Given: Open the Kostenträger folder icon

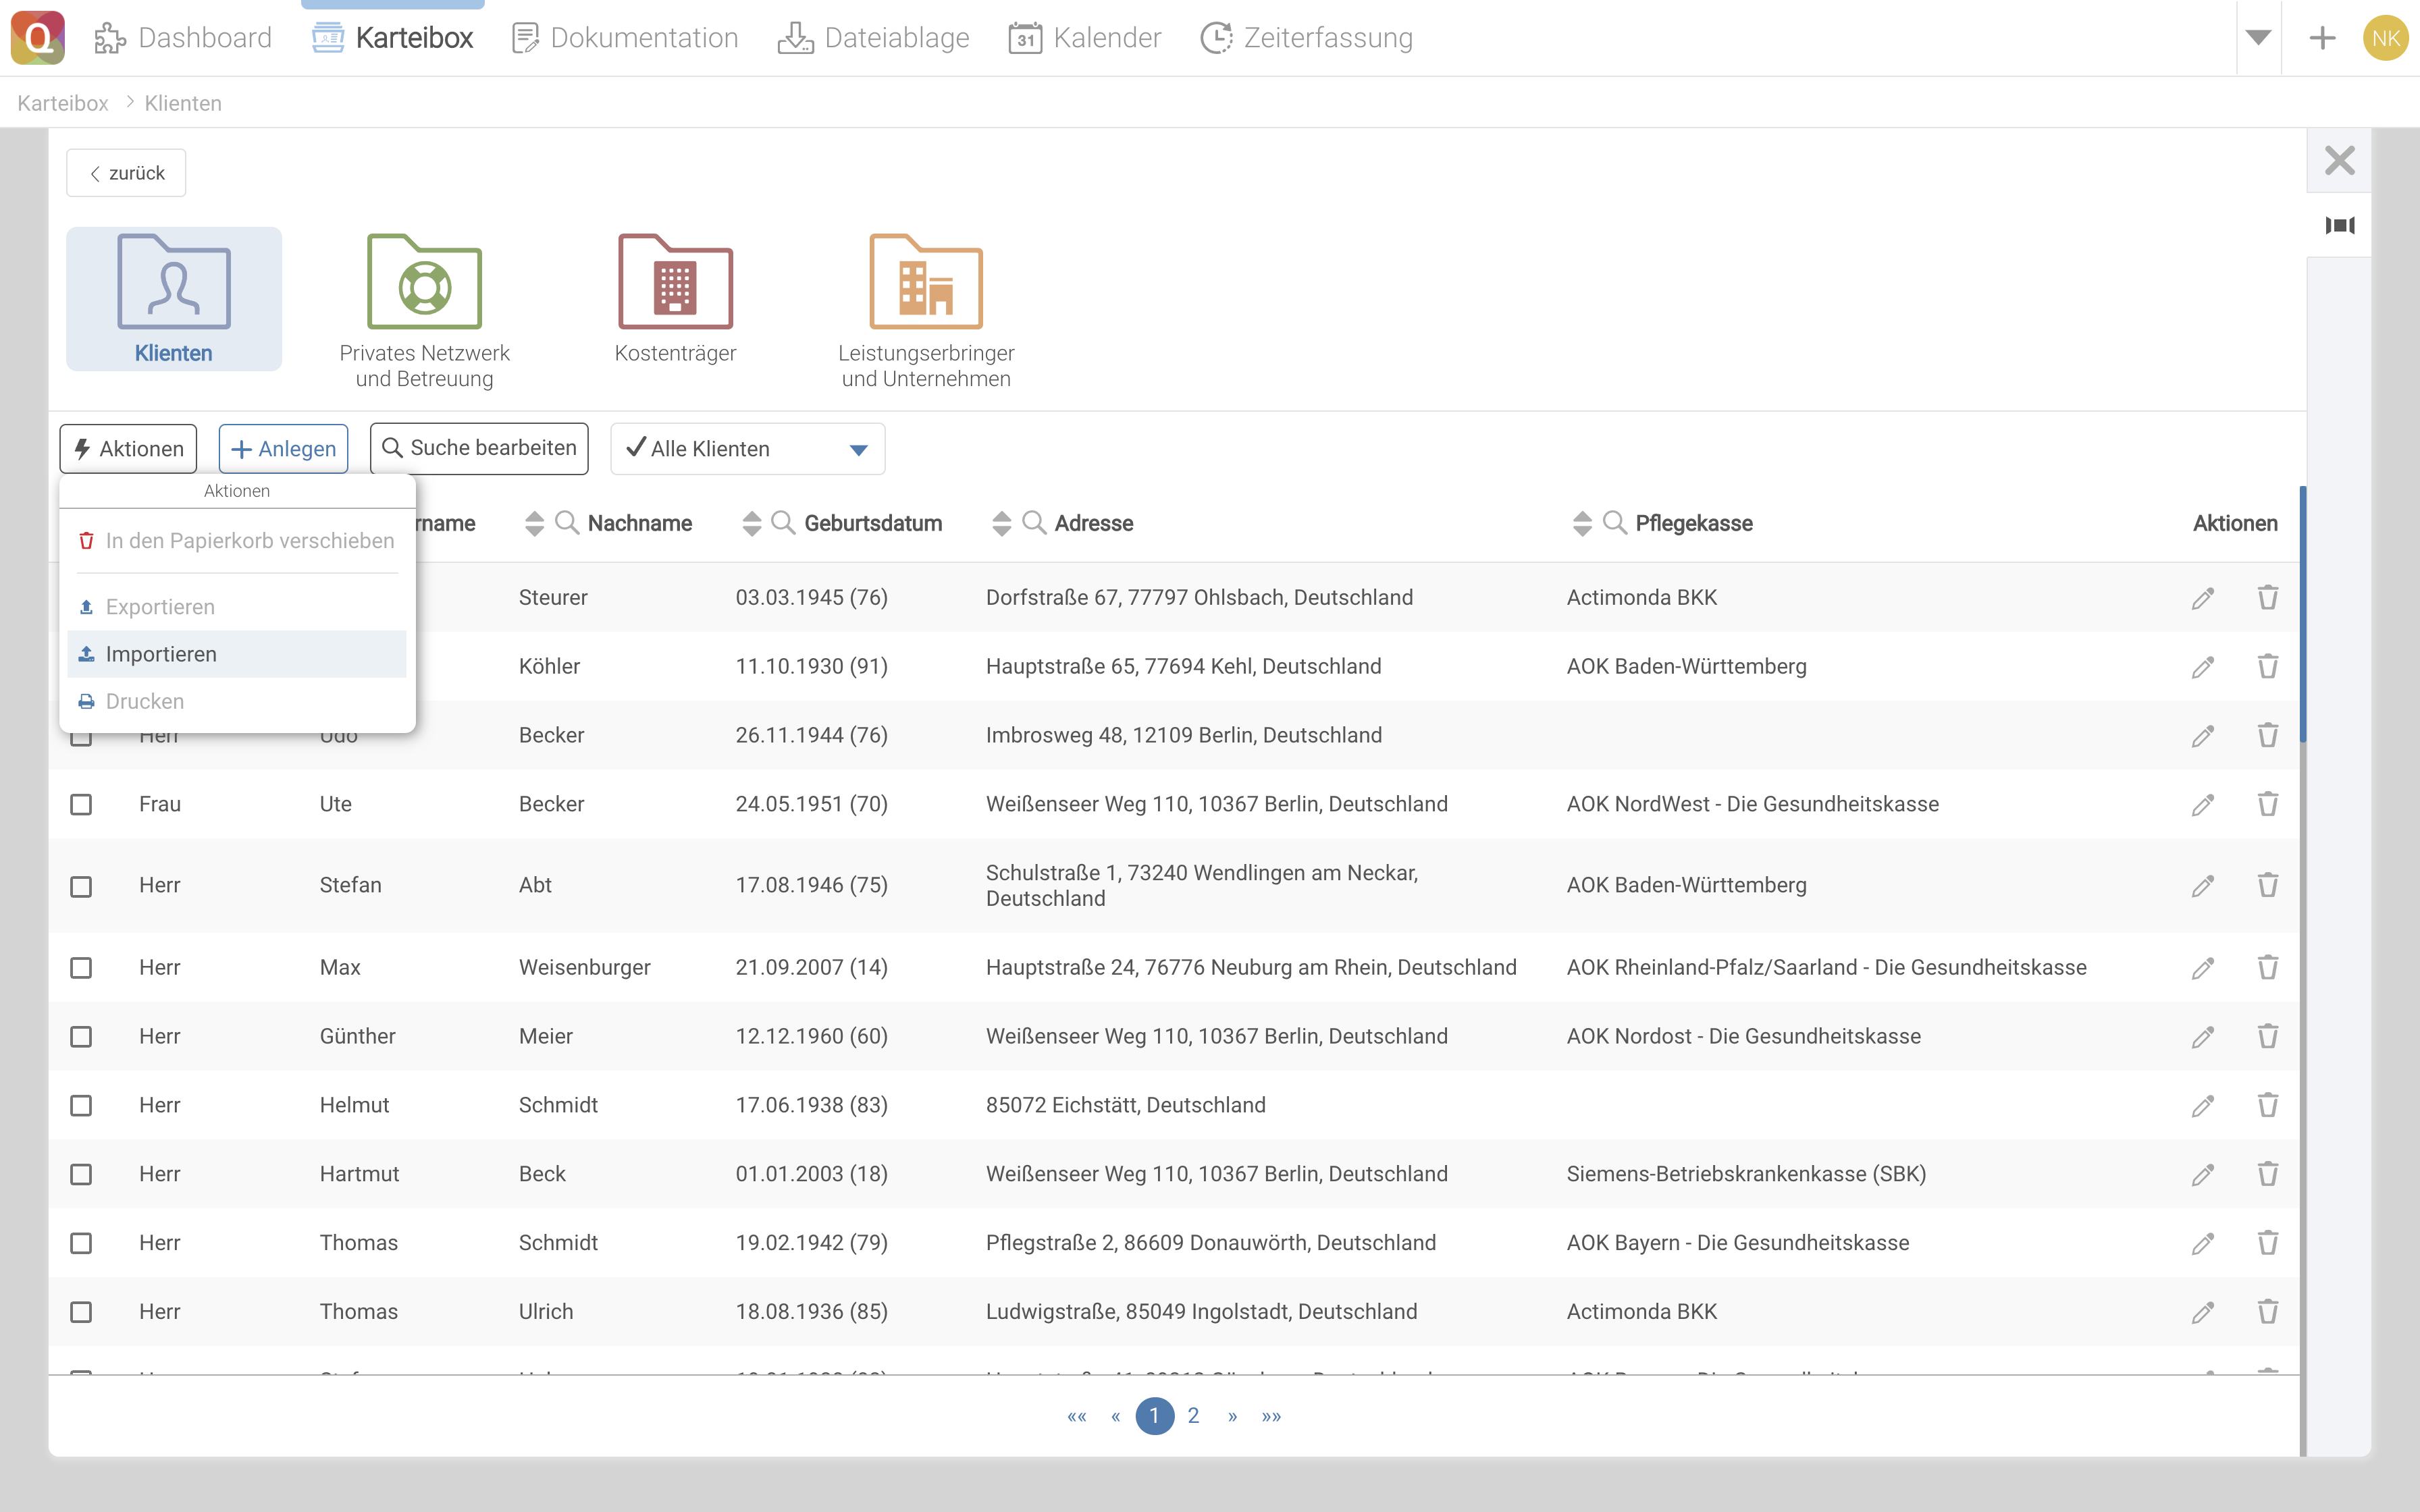Looking at the screenshot, I should click(675, 283).
